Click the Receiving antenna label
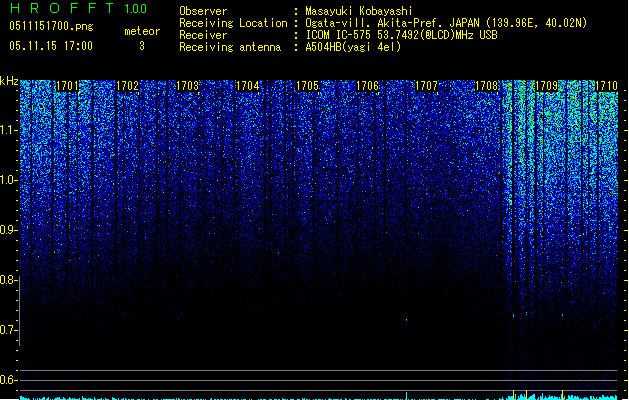This screenshot has height=400, width=629. pyautogui.click(x=230, y=47)
